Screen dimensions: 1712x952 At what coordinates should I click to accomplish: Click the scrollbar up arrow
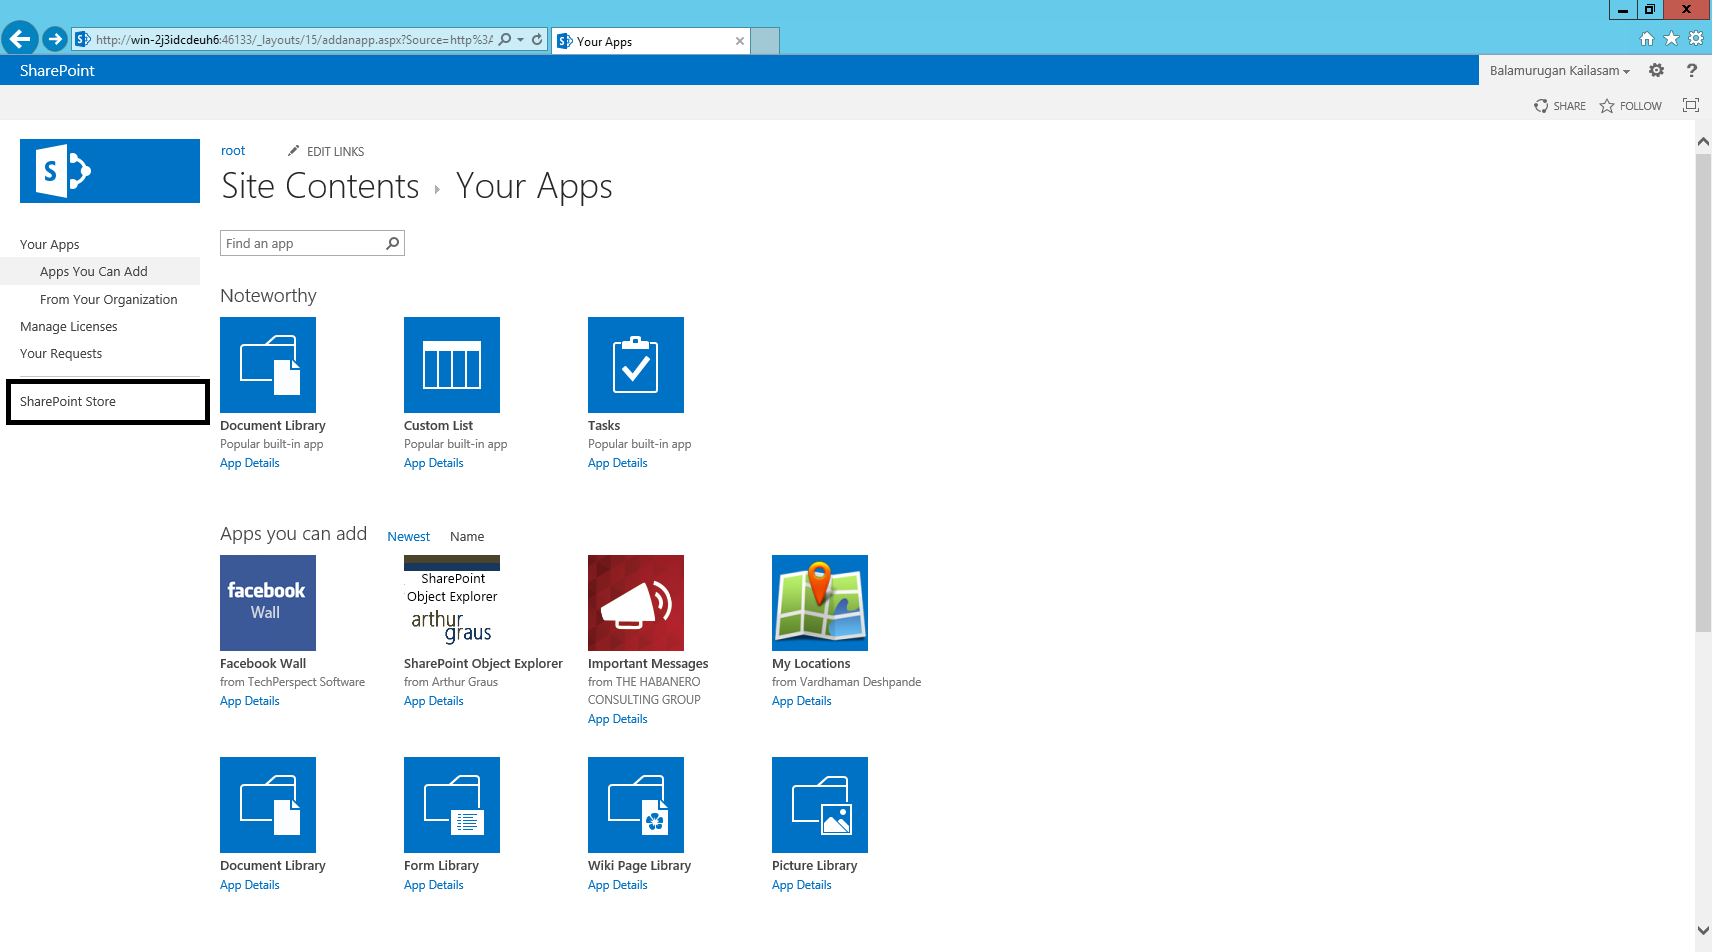1703,141
